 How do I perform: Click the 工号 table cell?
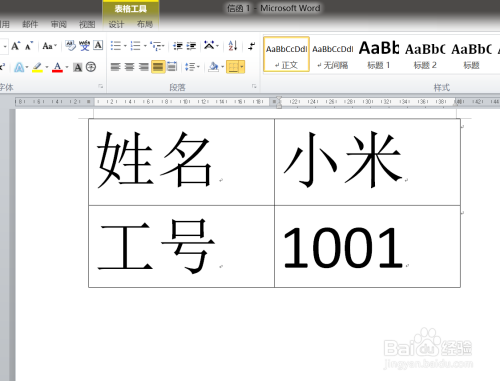[181, 246]
